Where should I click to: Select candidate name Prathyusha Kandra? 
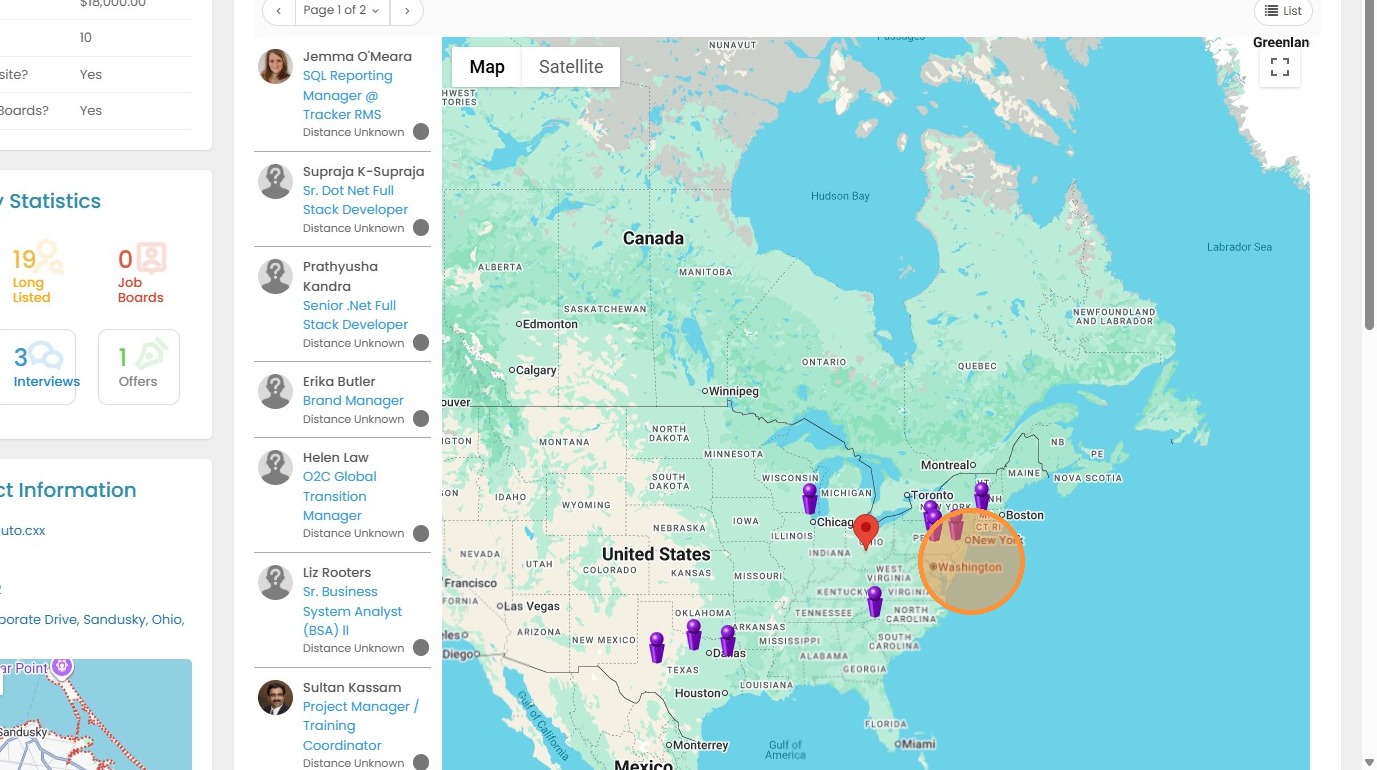click(x=340, y=277)
